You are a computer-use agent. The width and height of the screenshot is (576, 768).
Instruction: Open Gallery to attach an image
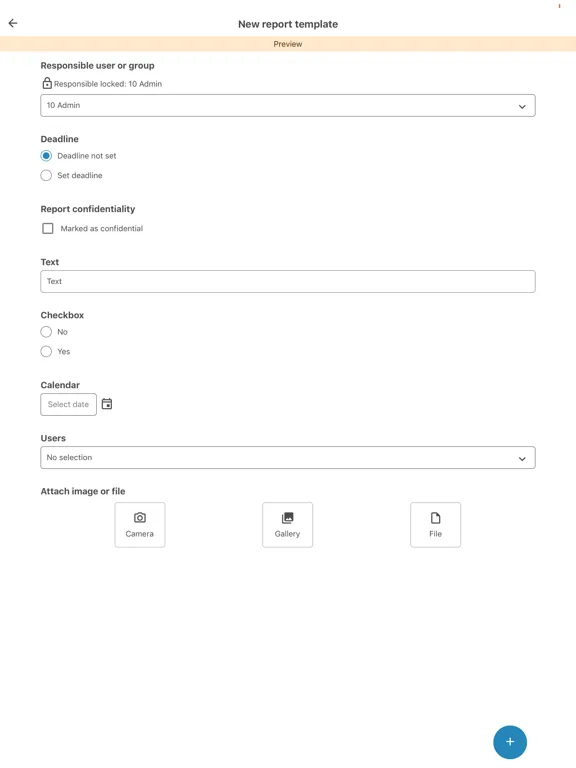[x=288, y=525]
